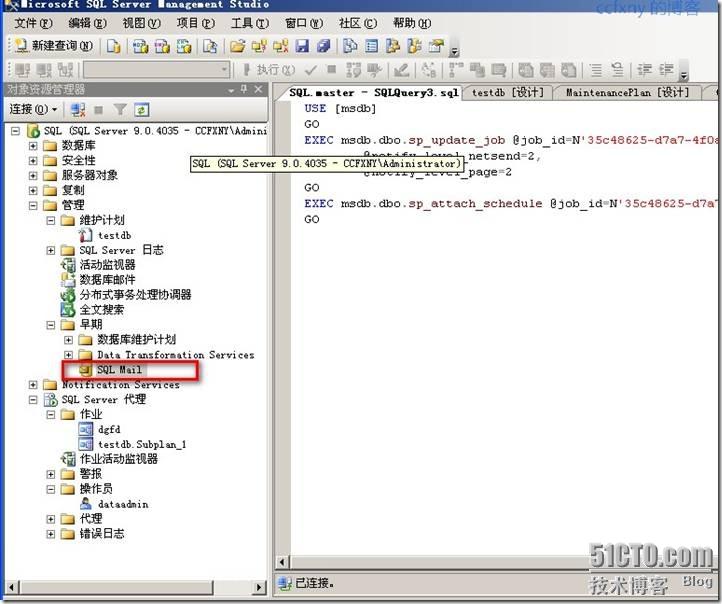
Task: Switch to the MaintenancePlan [设计] tab
Action: (627, 93)
